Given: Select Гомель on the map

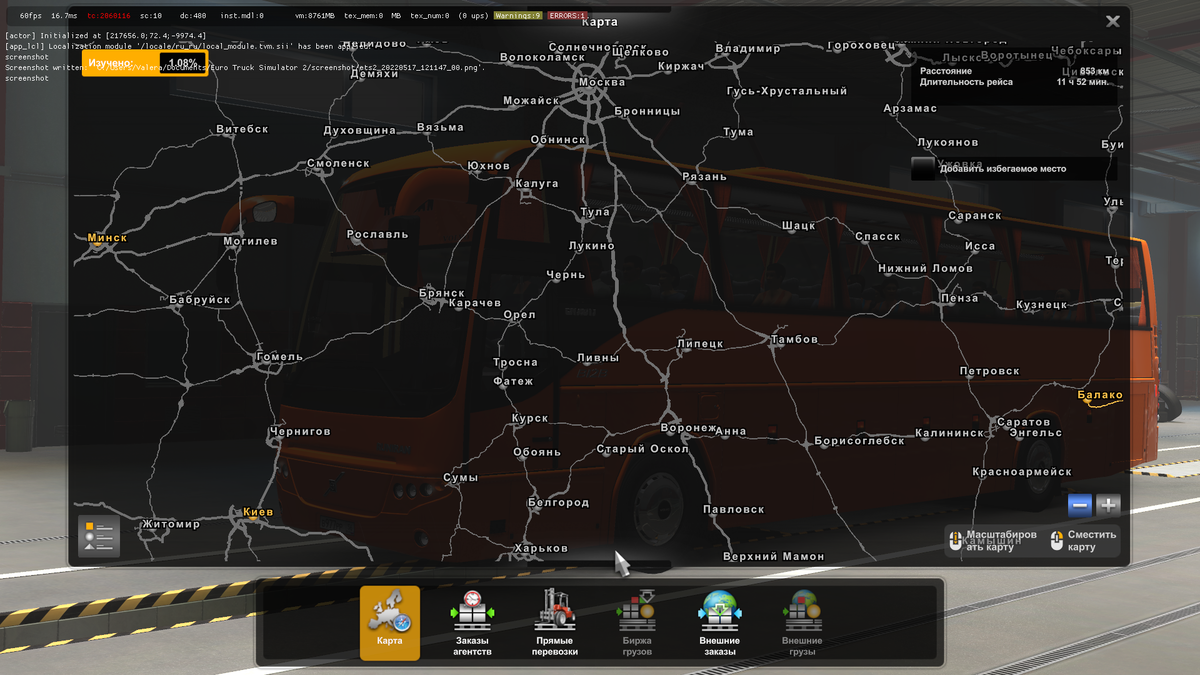Looking at the screenshot, I should 279,356.
